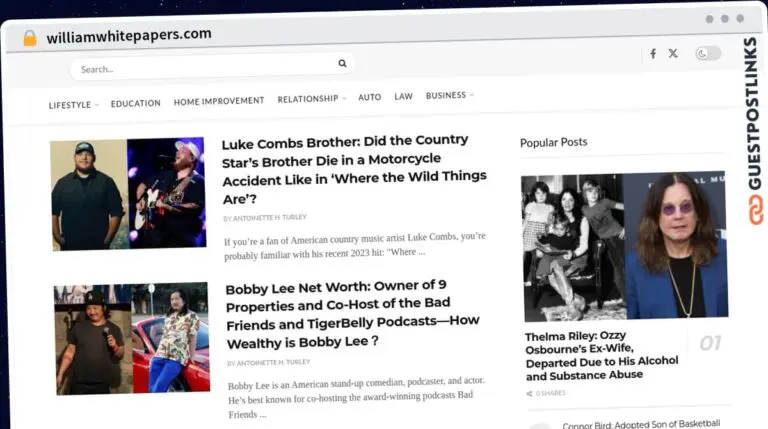Viewport: 768px width, 429px height.
Task: Expand the Lifestyle dropdown menu
Action: pyautogui.click(x=73, y=104)
